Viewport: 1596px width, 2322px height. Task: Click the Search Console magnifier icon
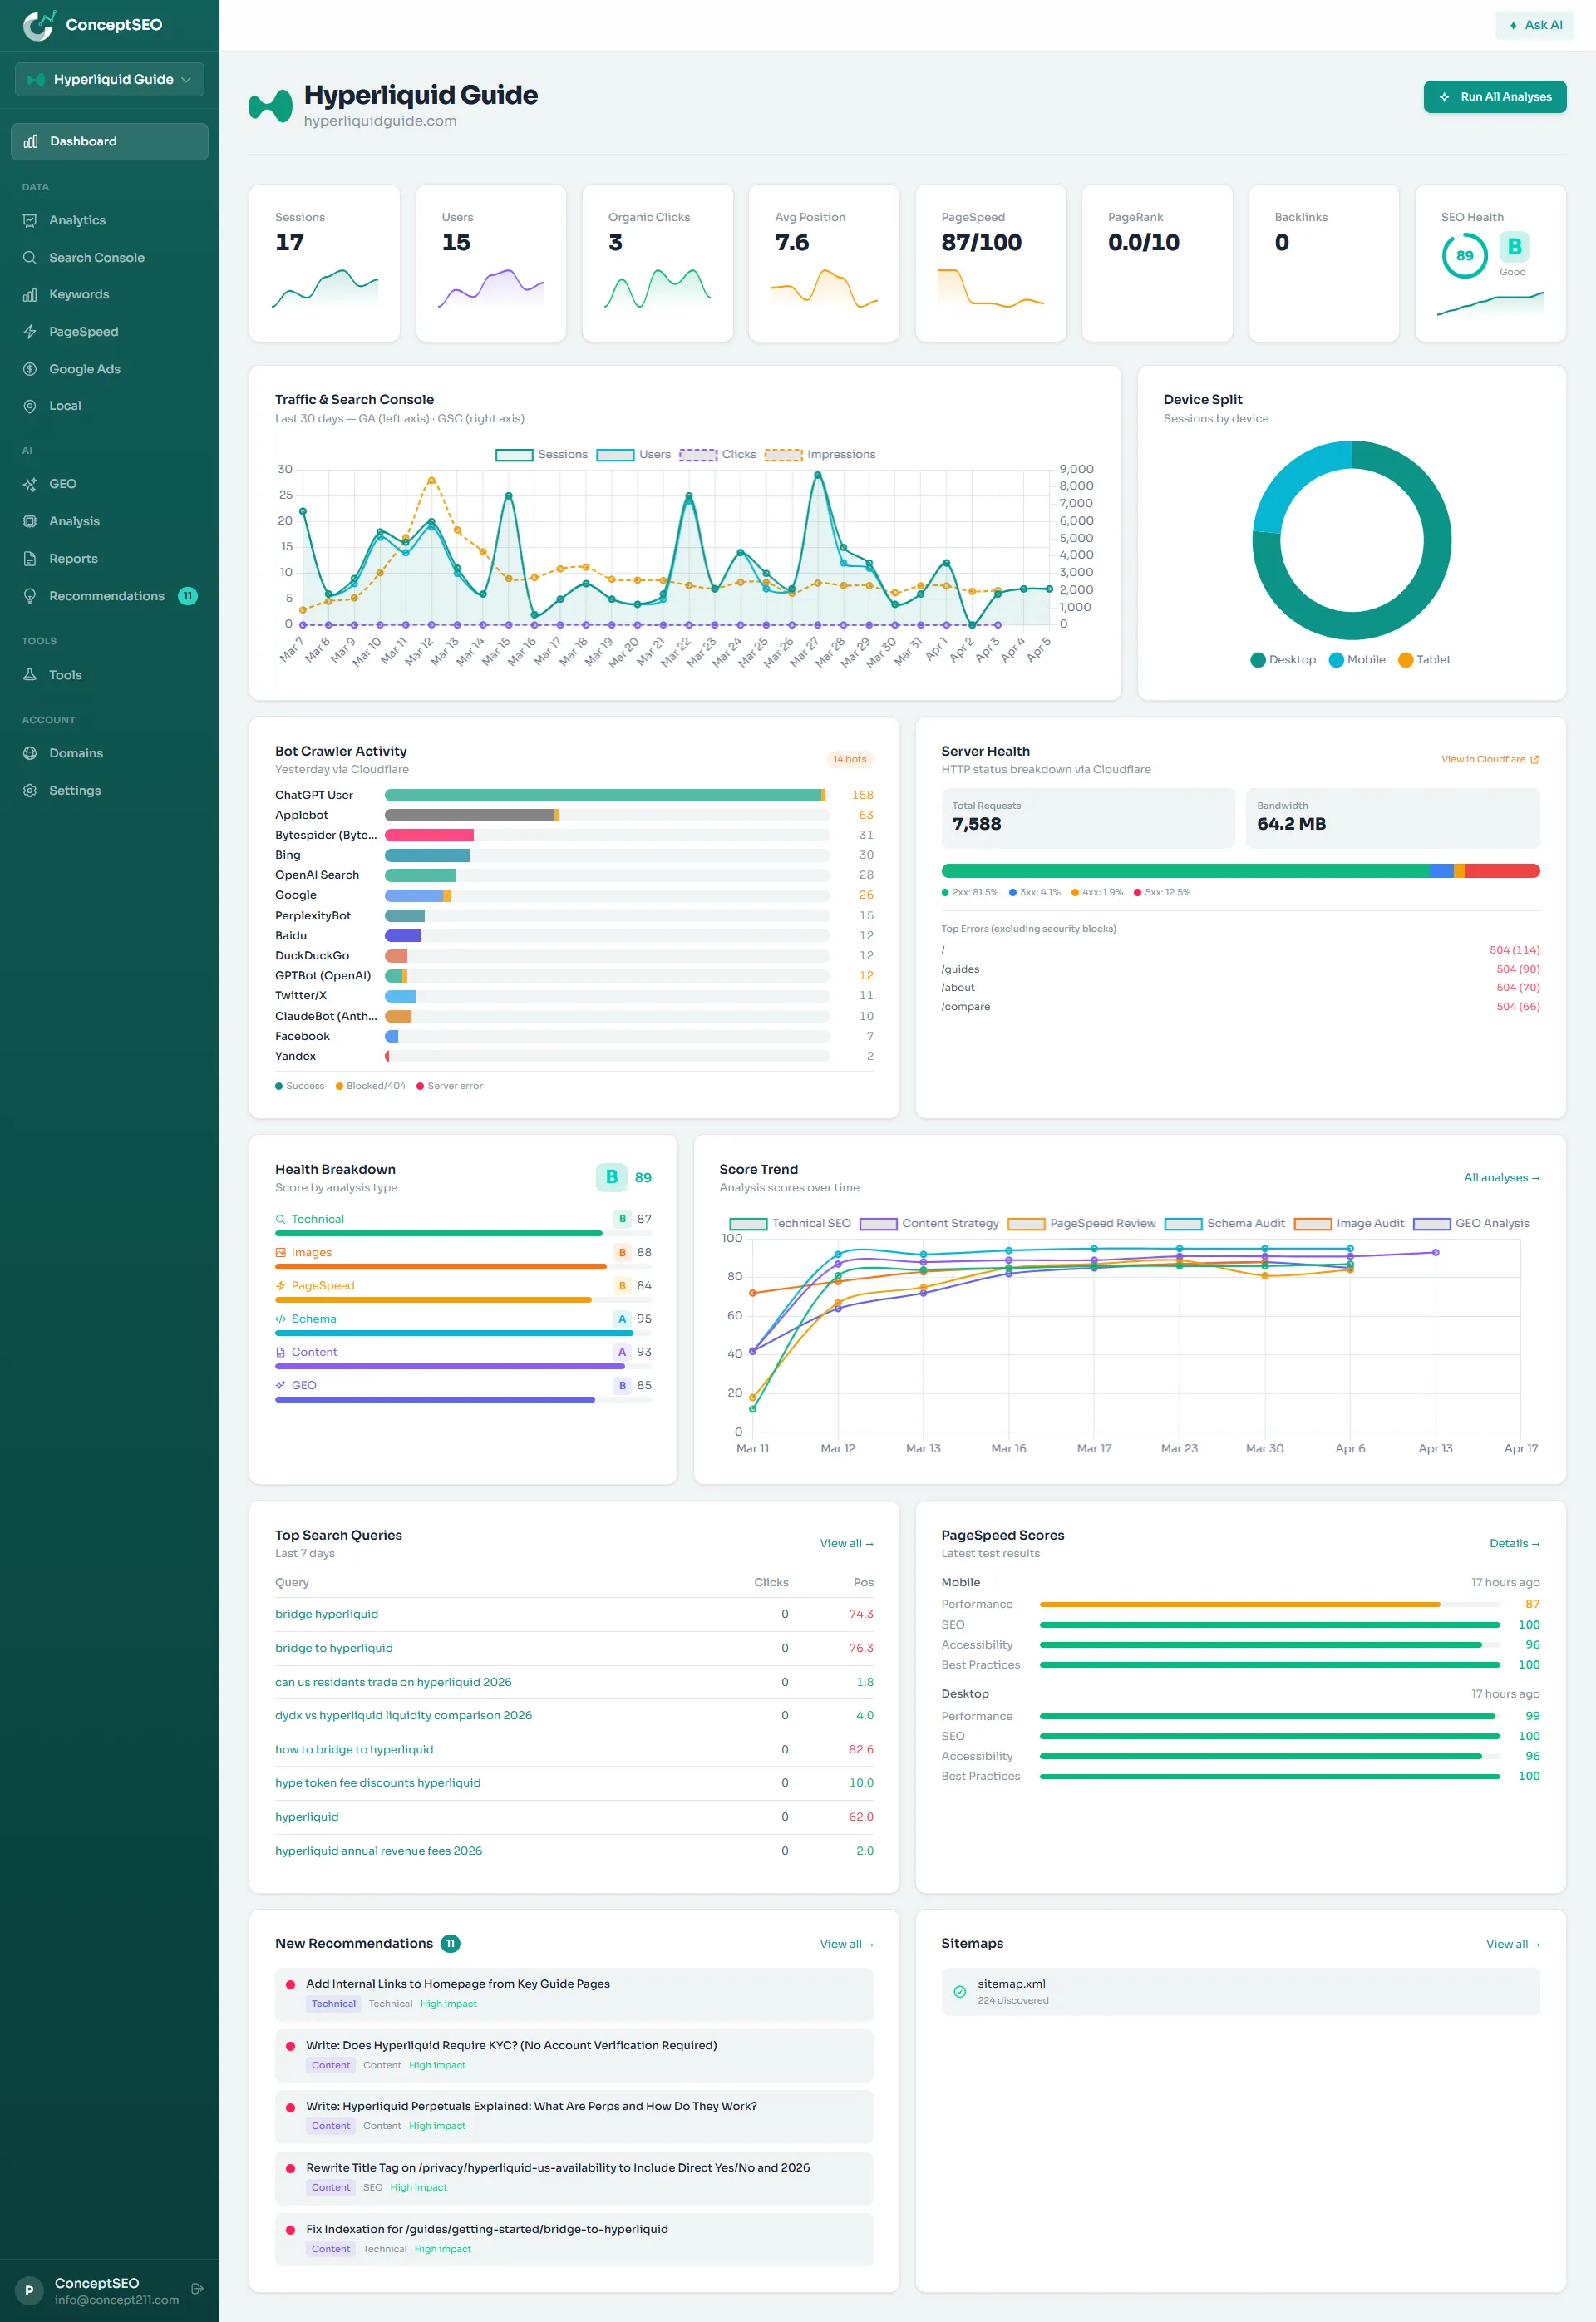(x=30, y=257)
